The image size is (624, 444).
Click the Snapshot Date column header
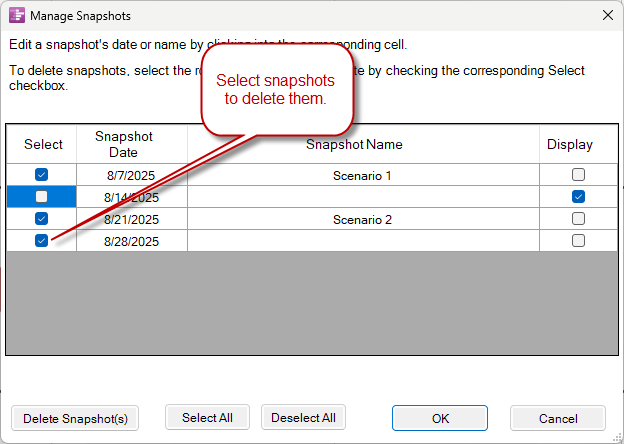(132, 144)
